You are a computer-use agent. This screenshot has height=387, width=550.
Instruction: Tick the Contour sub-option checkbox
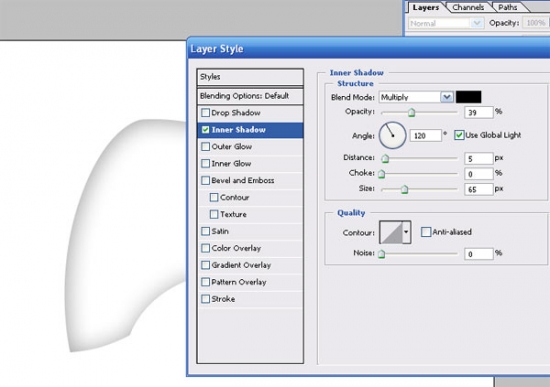click(x=214, y=197)
